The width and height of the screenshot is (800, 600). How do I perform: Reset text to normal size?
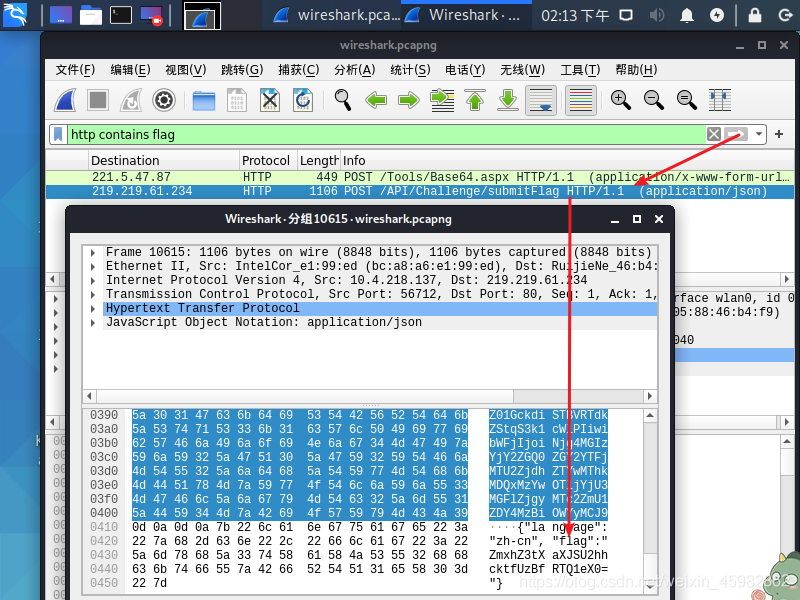pyautogui.click(x=686, y=100)
